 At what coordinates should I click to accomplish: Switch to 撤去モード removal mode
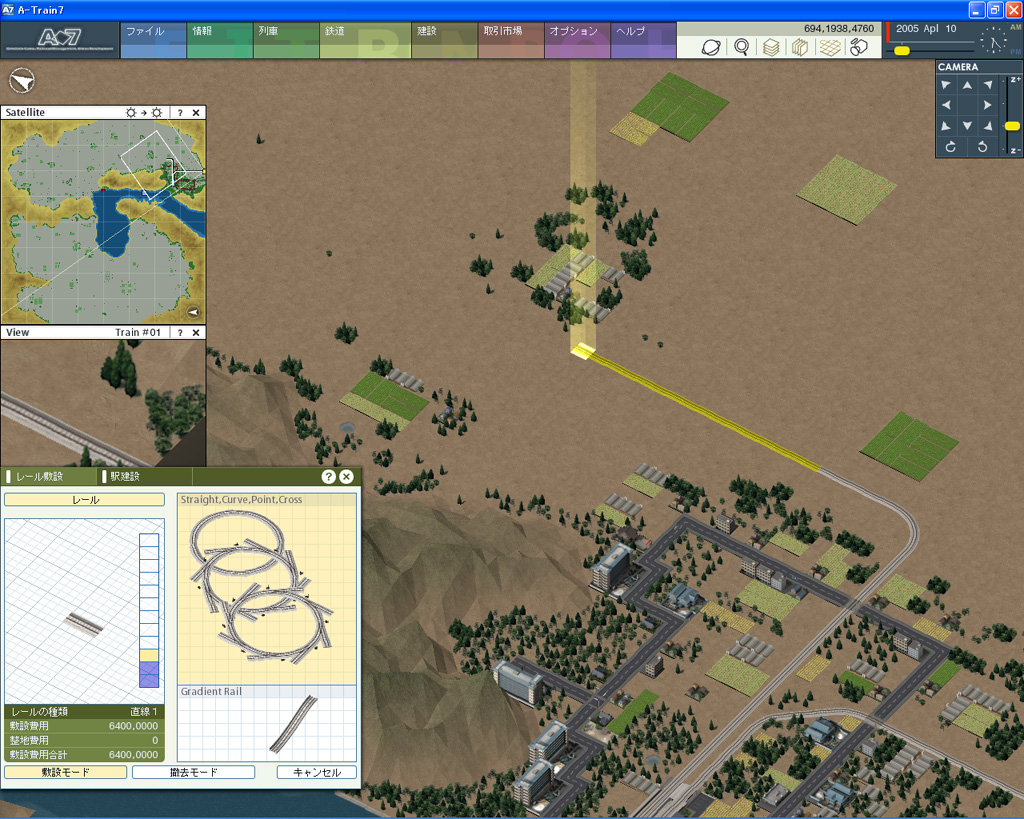click(x=193, y=772)
